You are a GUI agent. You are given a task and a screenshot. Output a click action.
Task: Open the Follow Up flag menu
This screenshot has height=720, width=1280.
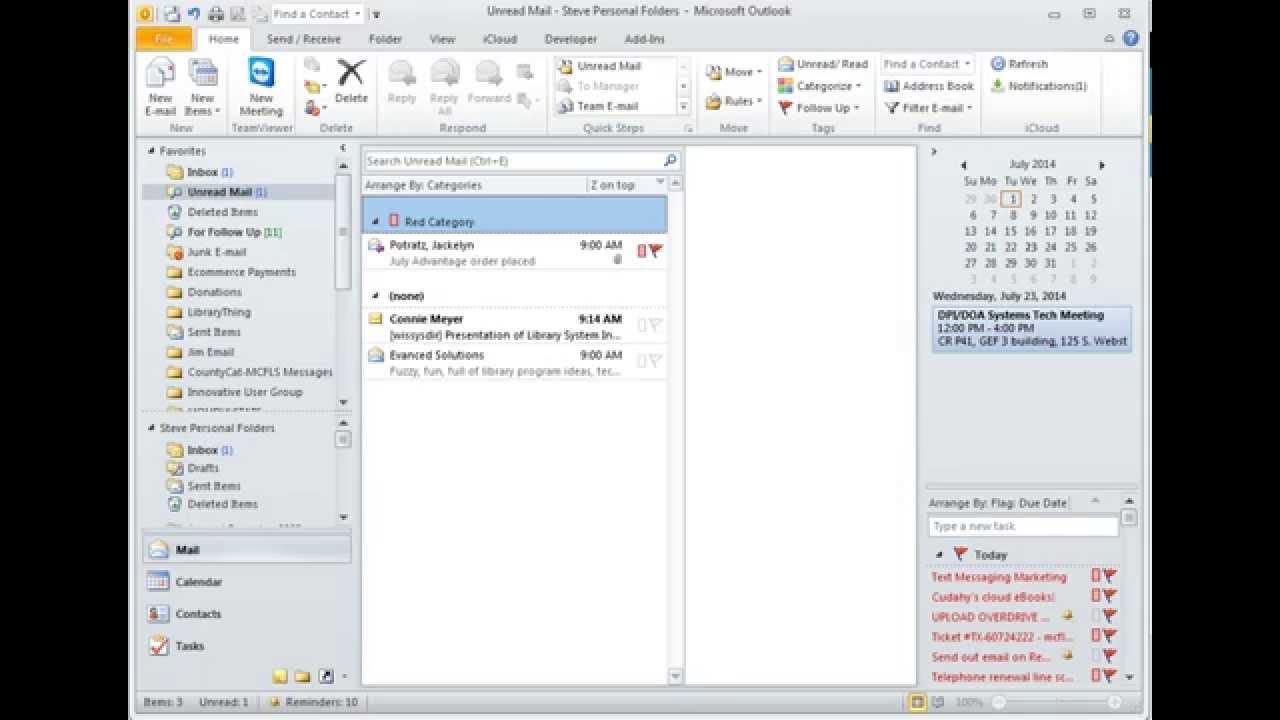tap(819, 108)
